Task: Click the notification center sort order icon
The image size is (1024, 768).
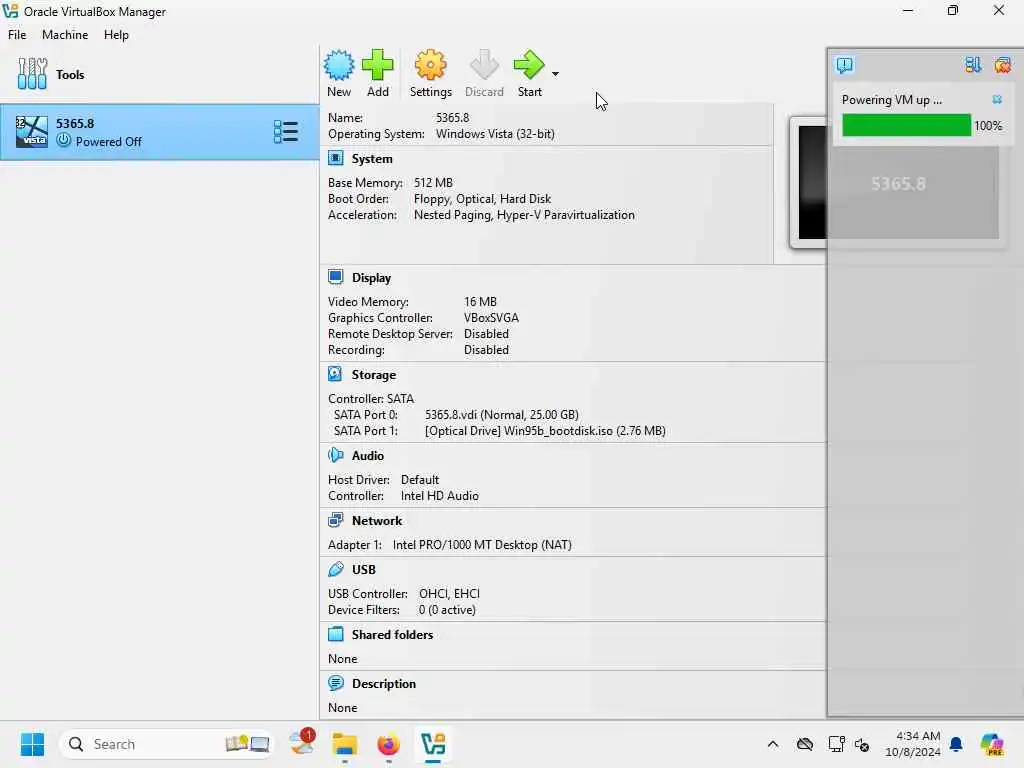Action: tap(973, 65)
